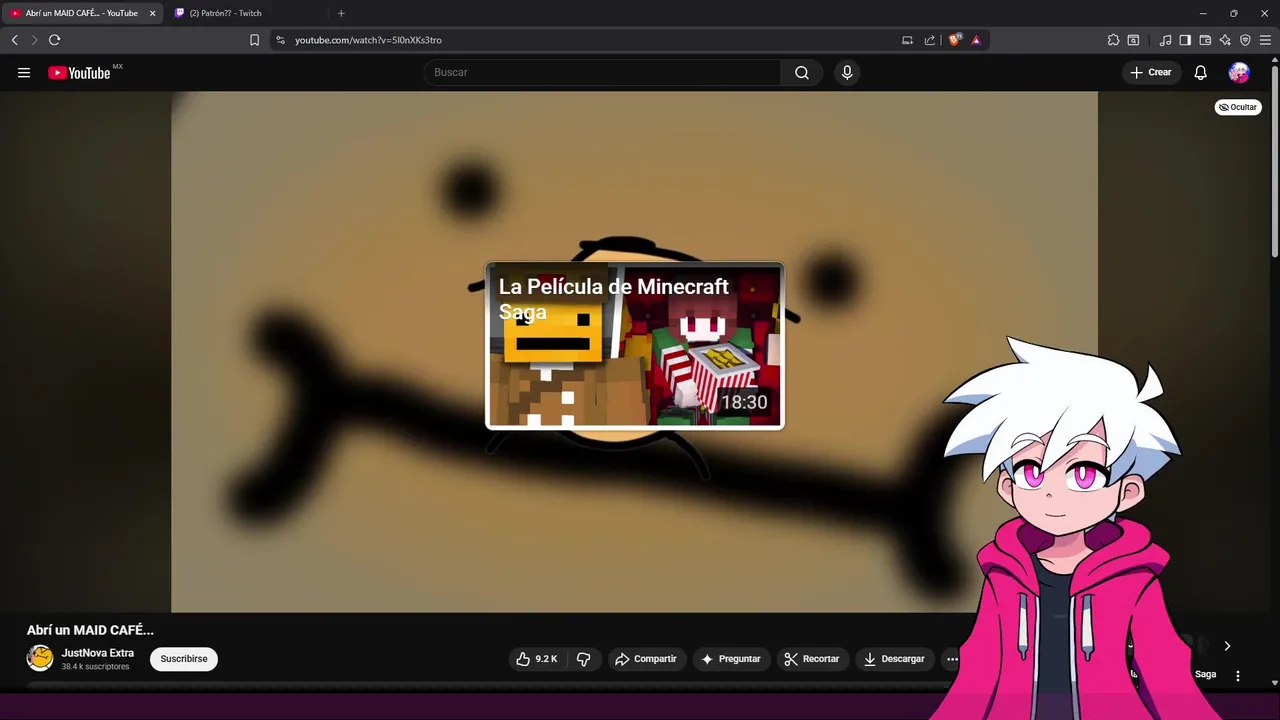Click Descargar to download video

[x=894, y=659]
